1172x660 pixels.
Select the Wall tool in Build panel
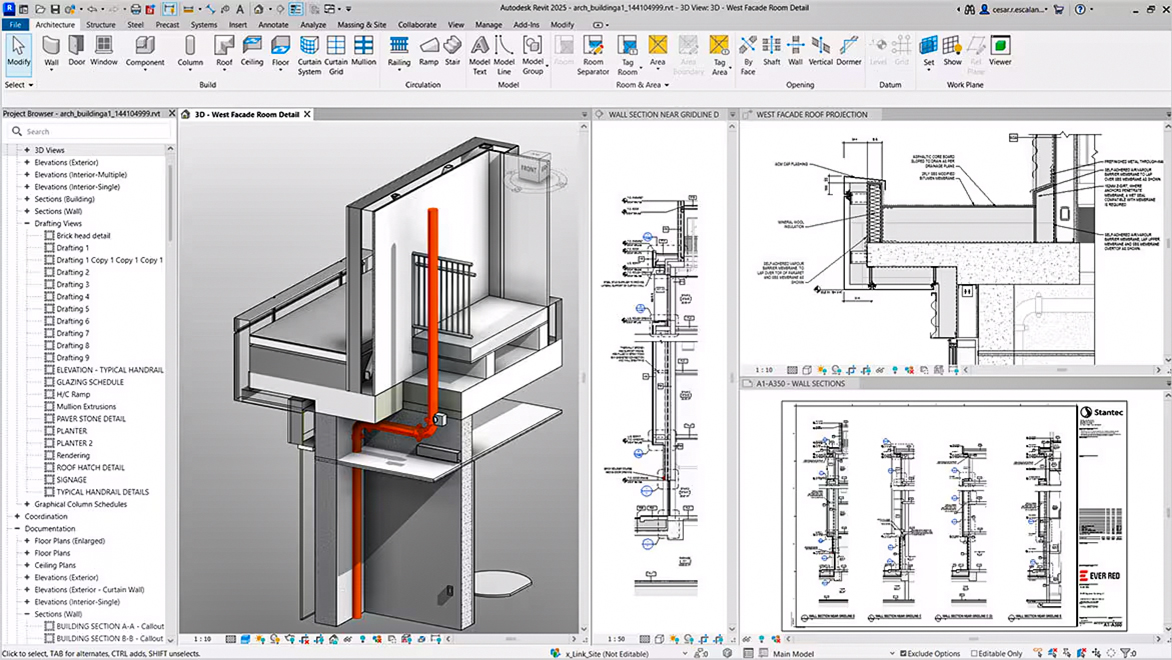click(x=51, y=51)
